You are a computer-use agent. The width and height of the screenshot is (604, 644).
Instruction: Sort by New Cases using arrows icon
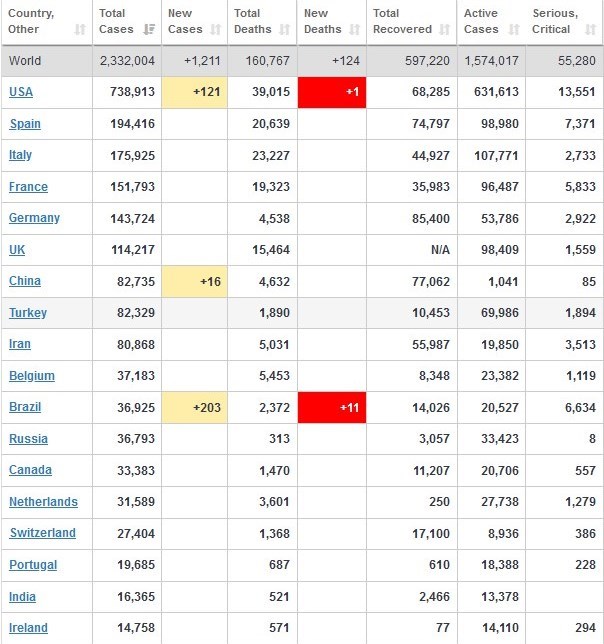(216, 30)
